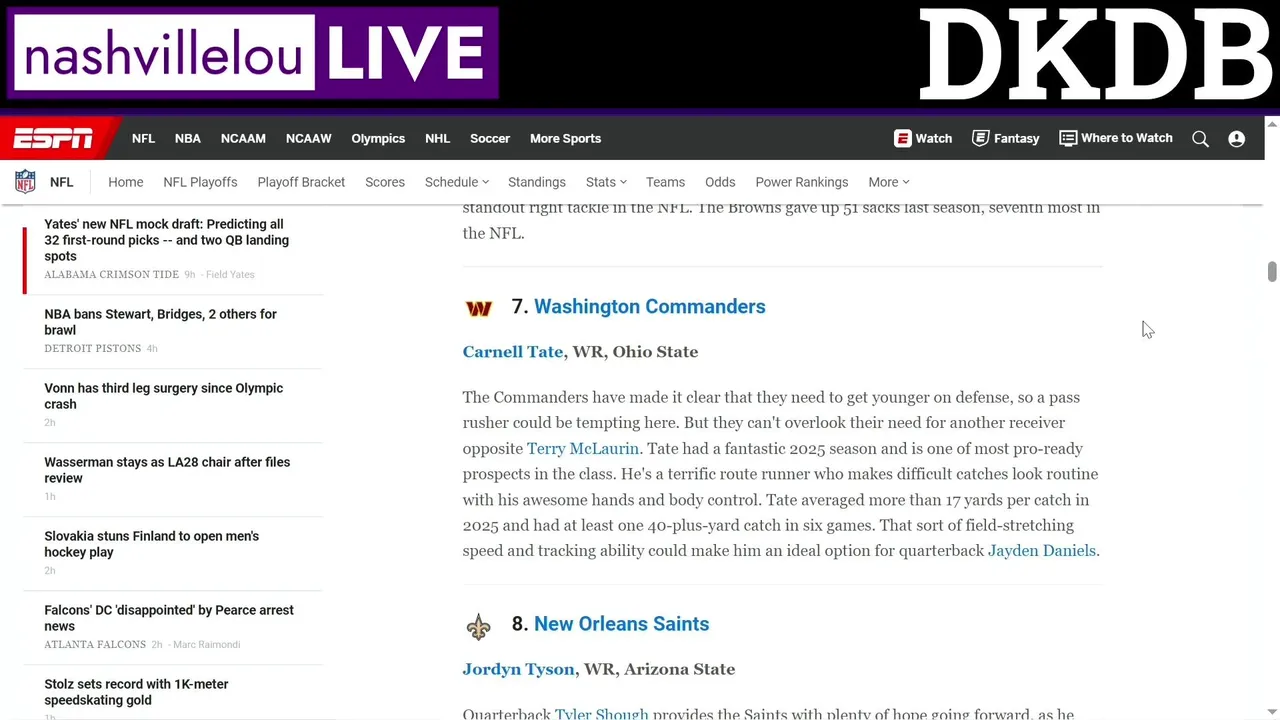Select the Scores tab
The width and height of the screenshot is (1280, 720).
coord(385,182)
